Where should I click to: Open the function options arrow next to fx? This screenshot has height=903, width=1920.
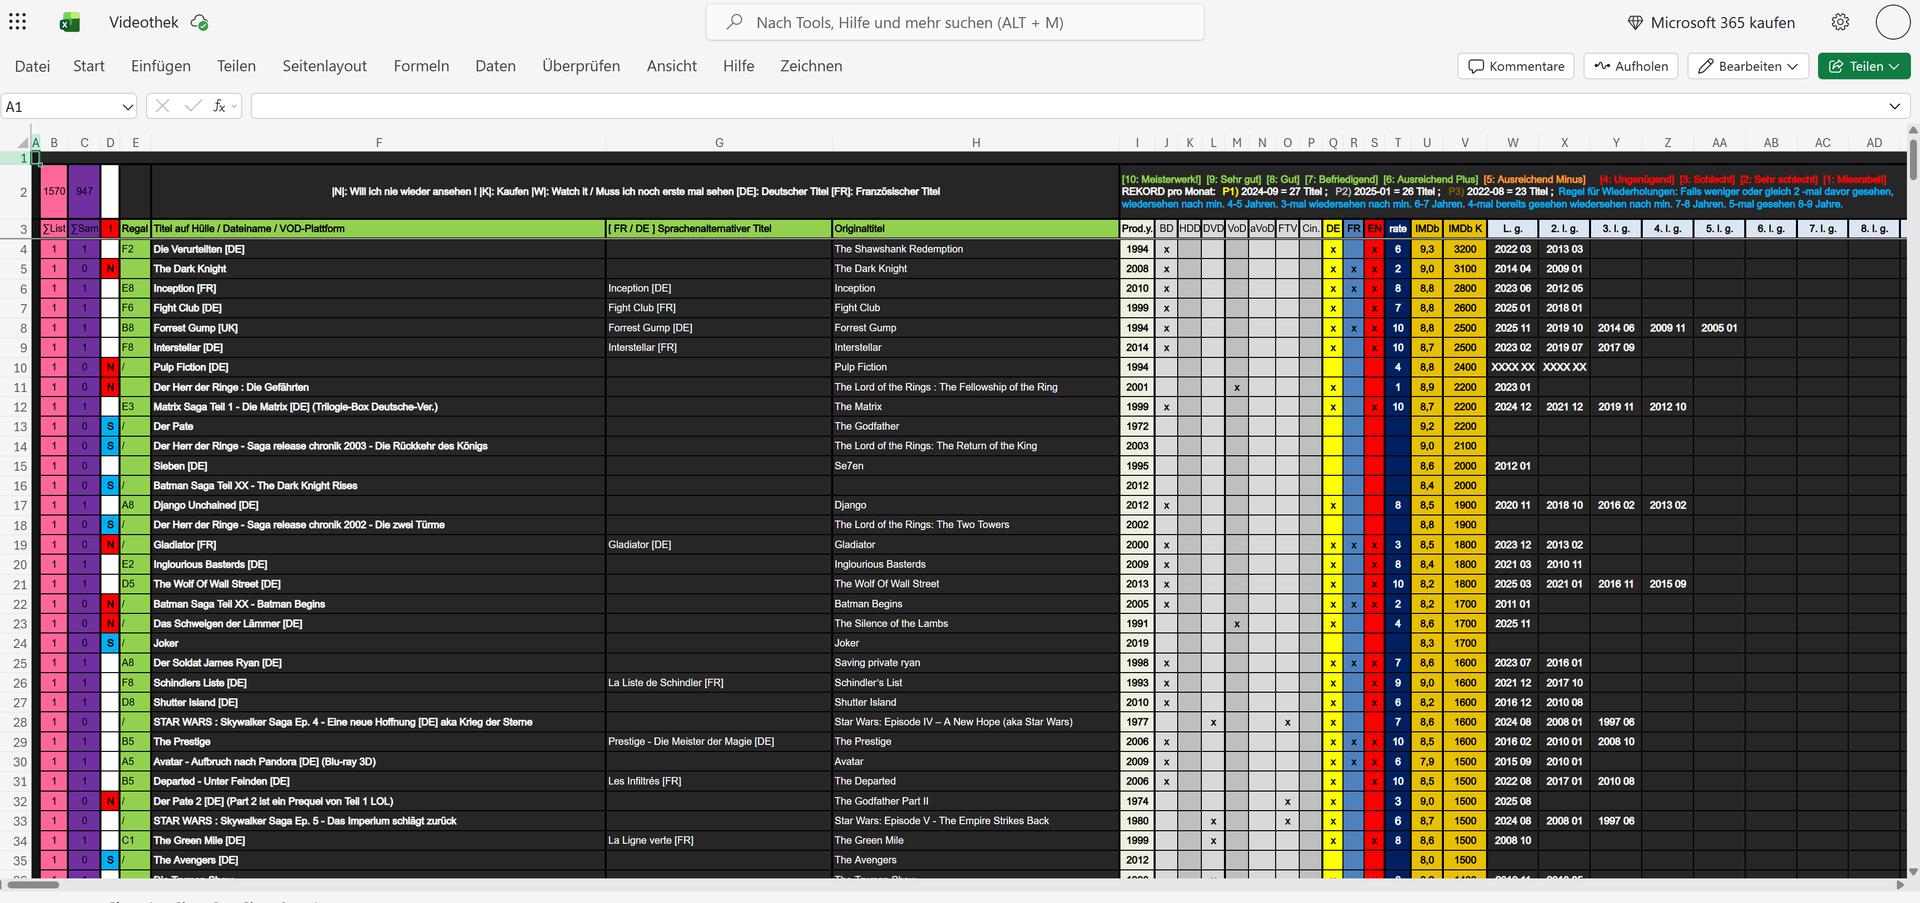pyautogui.click(x=234, y=105)
